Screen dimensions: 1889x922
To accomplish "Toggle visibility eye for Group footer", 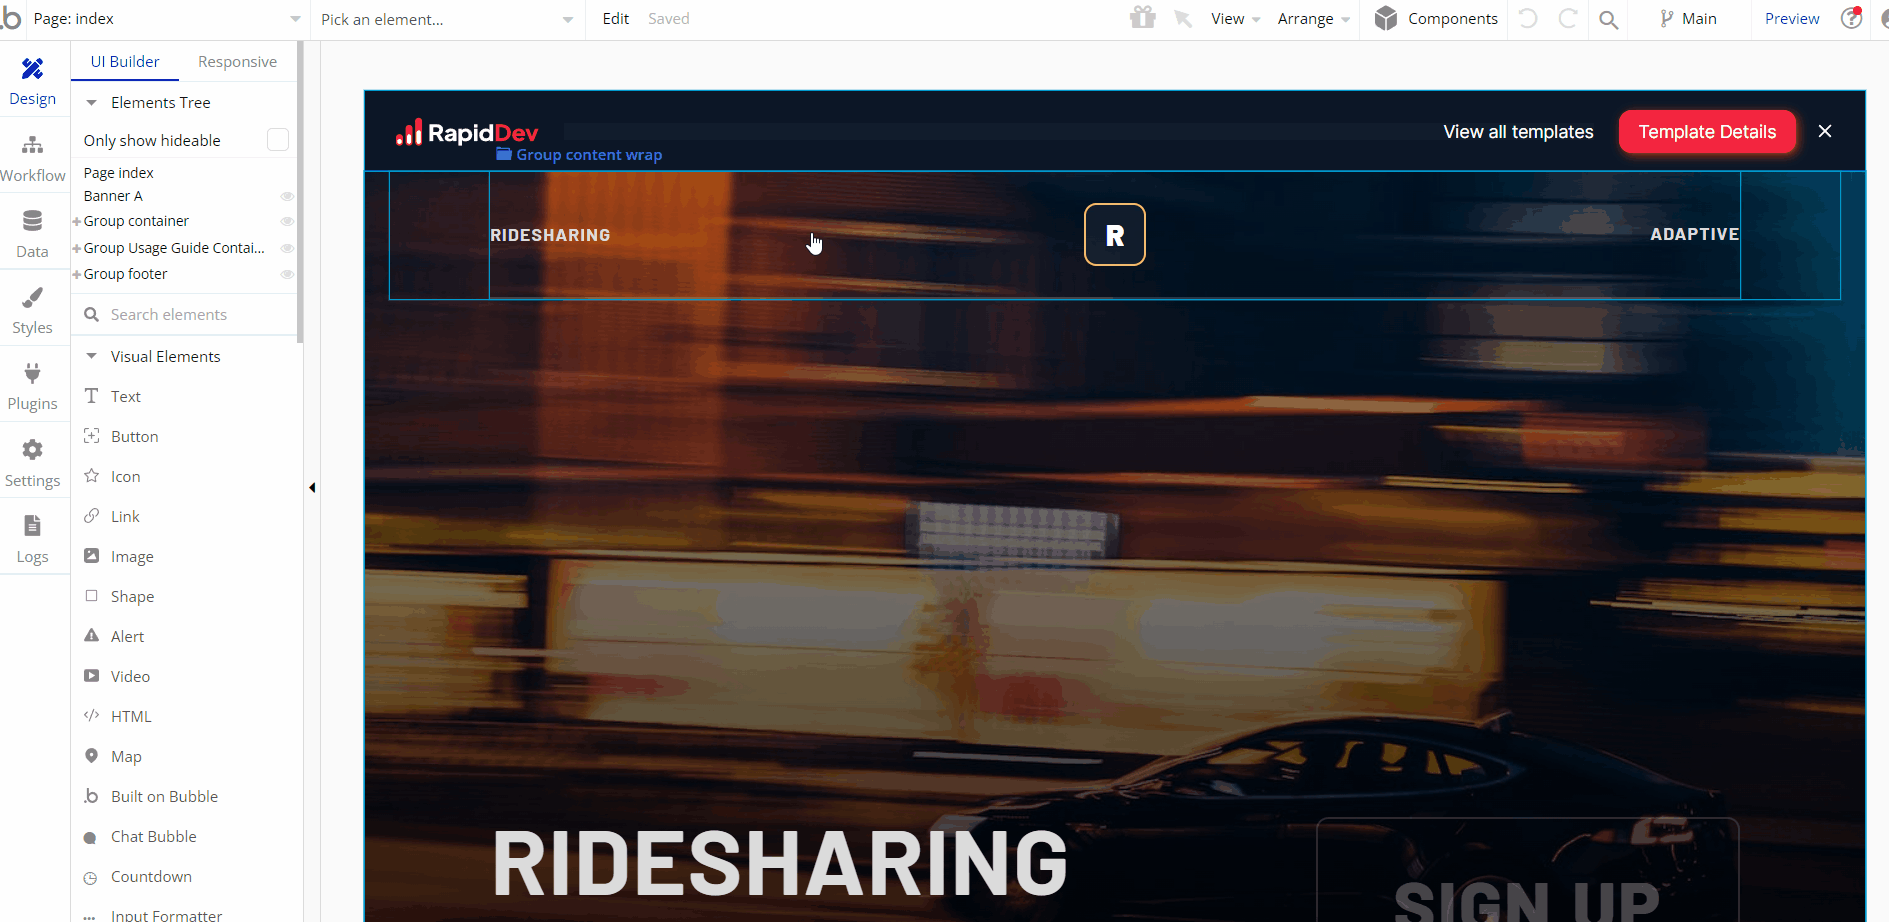I will pos(287,274).
